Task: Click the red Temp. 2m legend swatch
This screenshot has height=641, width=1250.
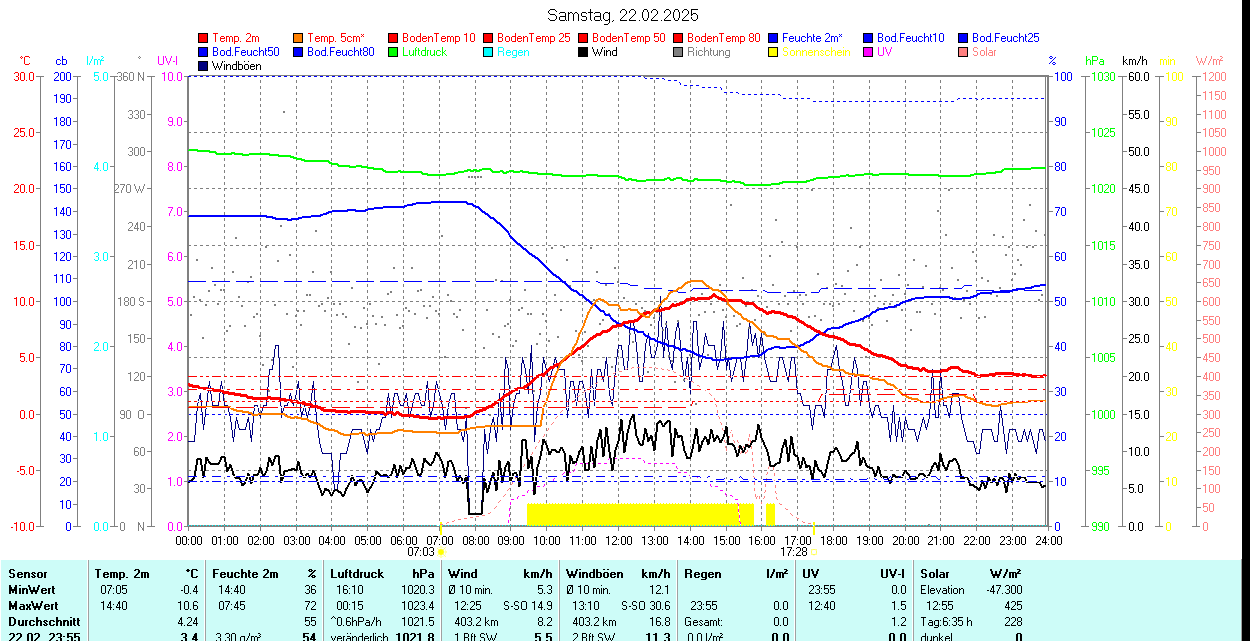Action: tap(204, 38)
